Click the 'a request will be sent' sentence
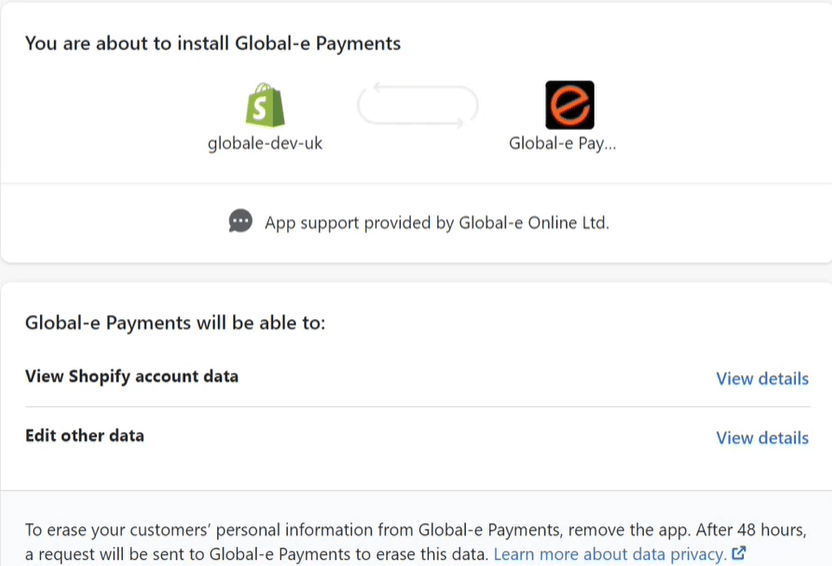Viewport: 832px width, 566px height. click(256, 554)
